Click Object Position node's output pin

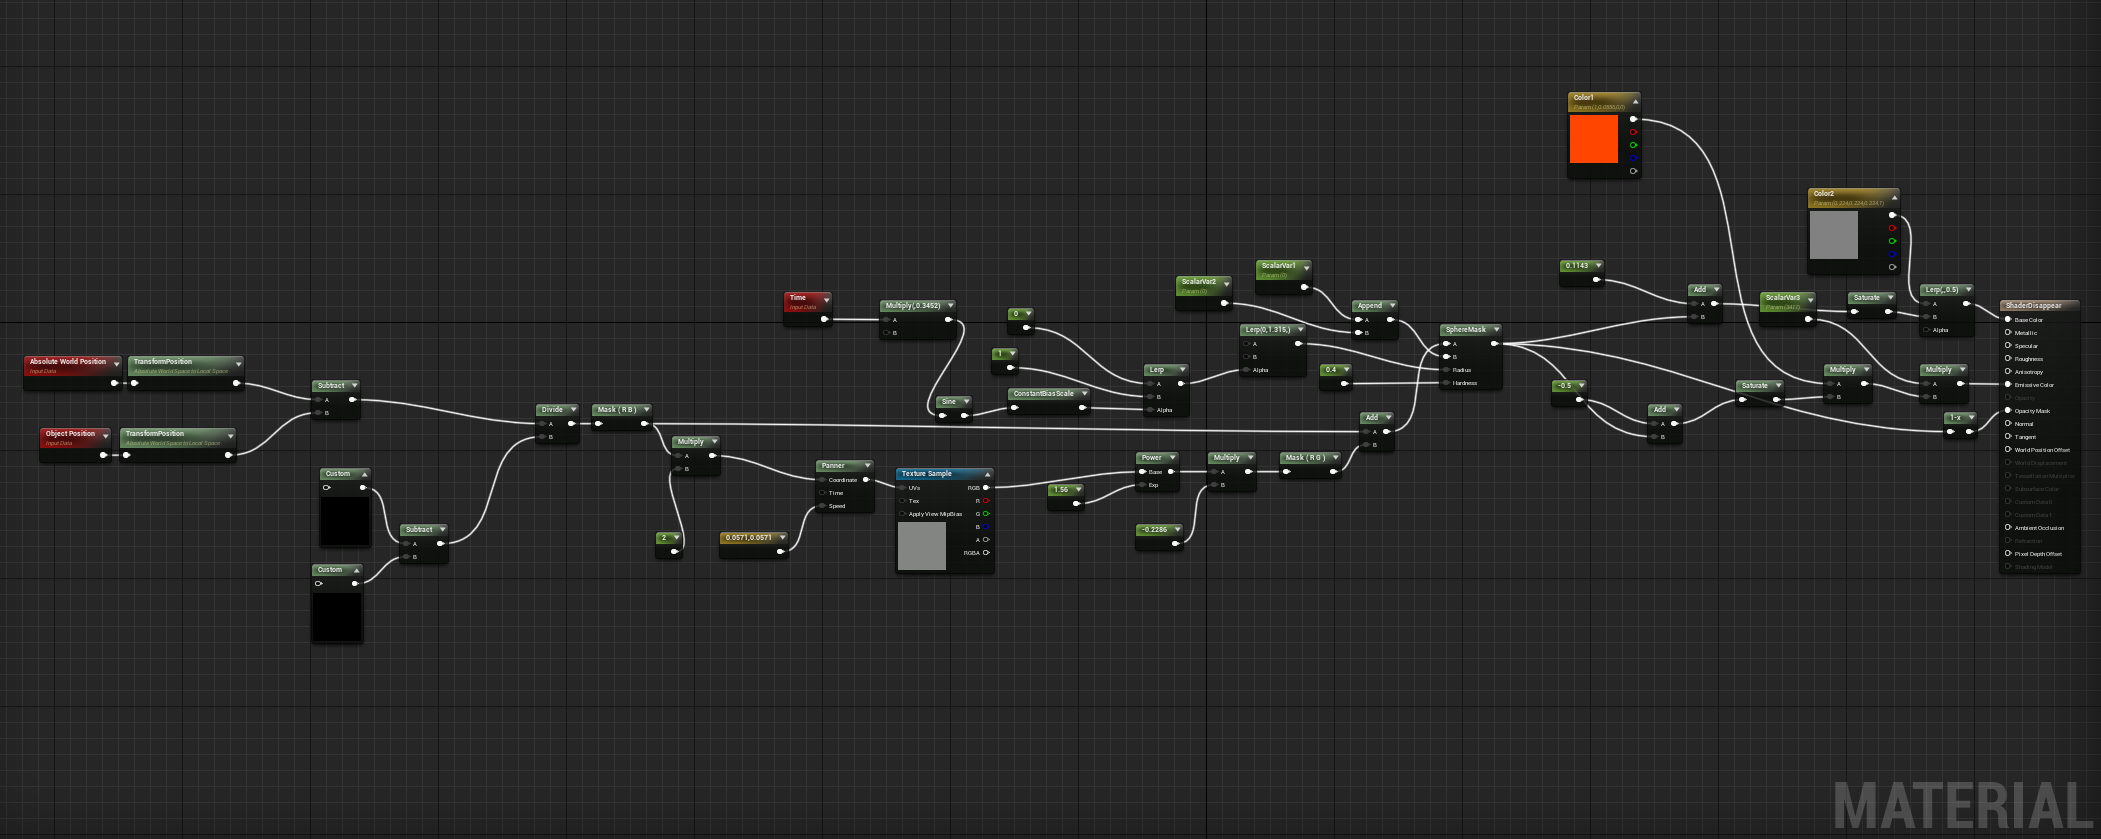pyautogui.click(x=103, y=455)
